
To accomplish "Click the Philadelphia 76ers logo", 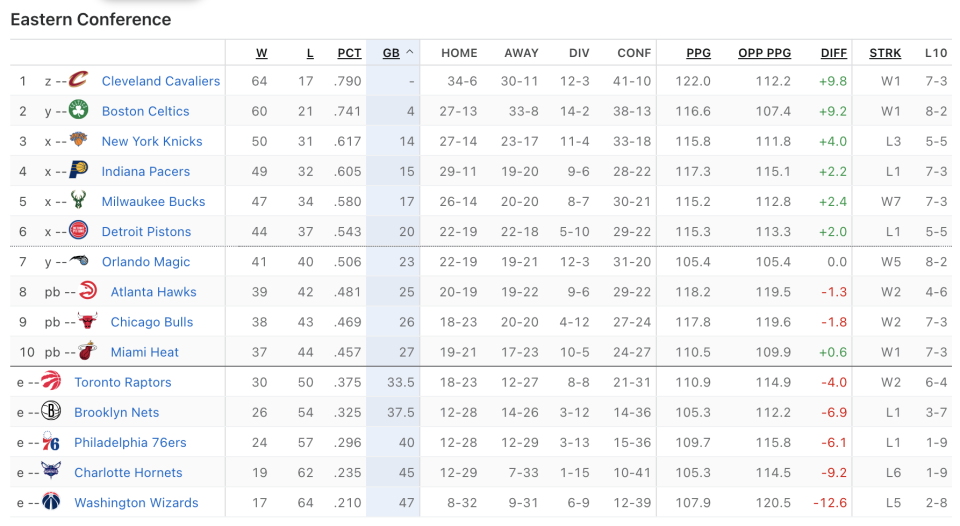I will (x=51, y=442).
